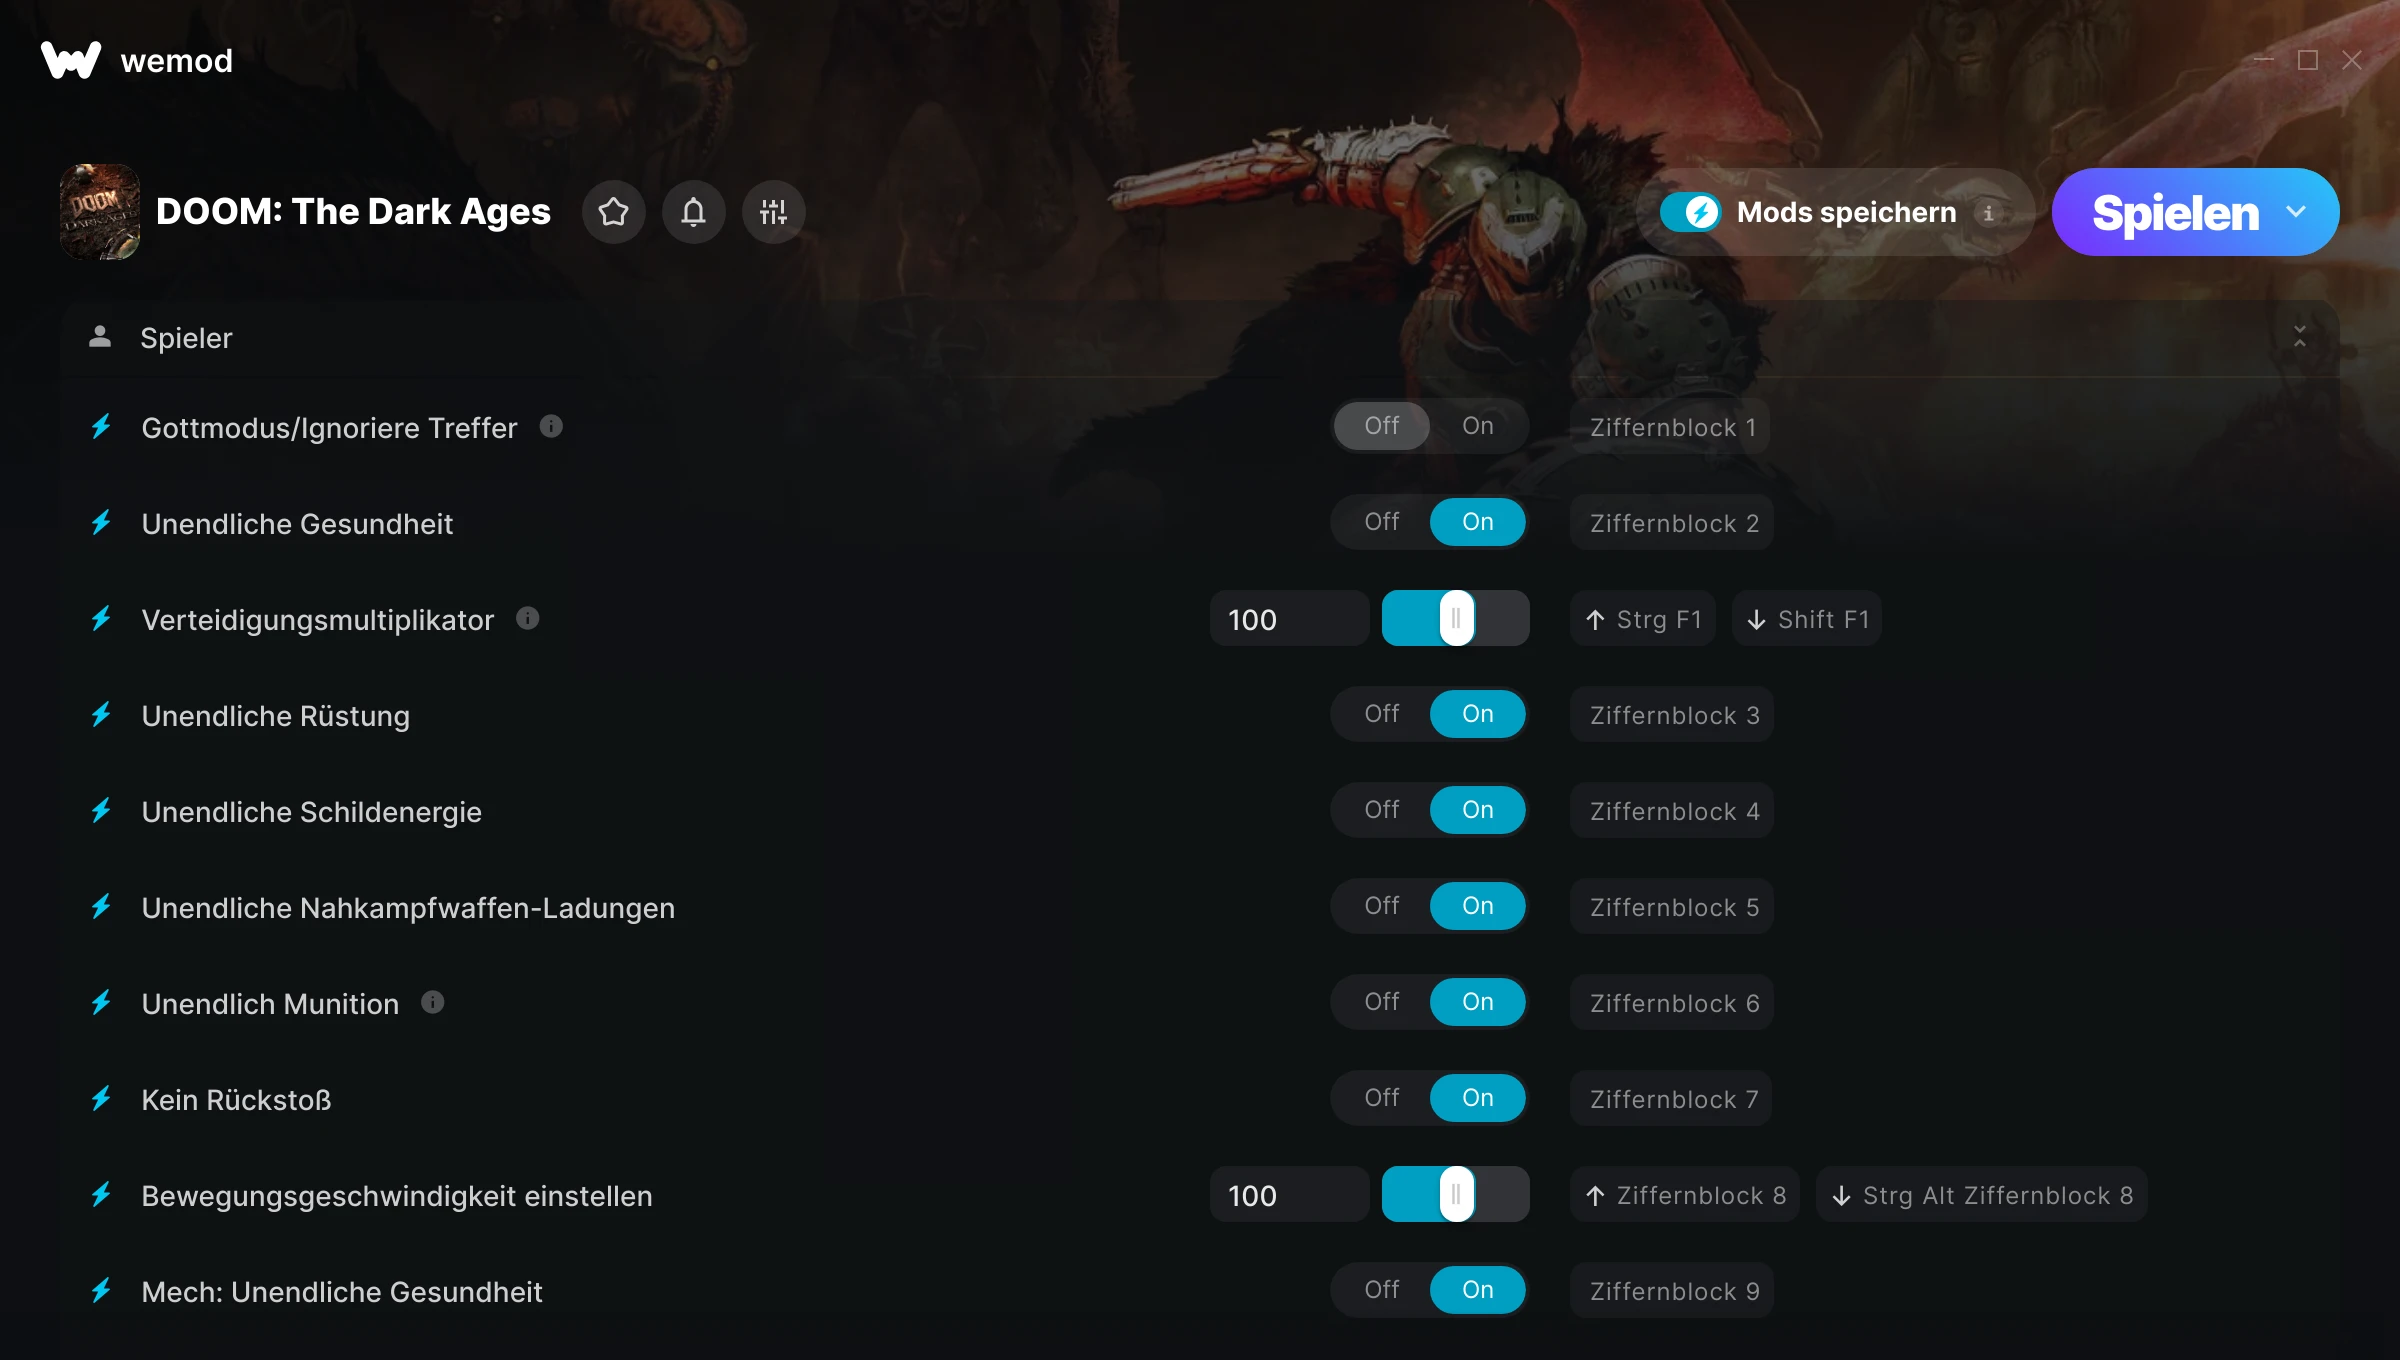Click the favorite star icon

(x=613, y=212)
